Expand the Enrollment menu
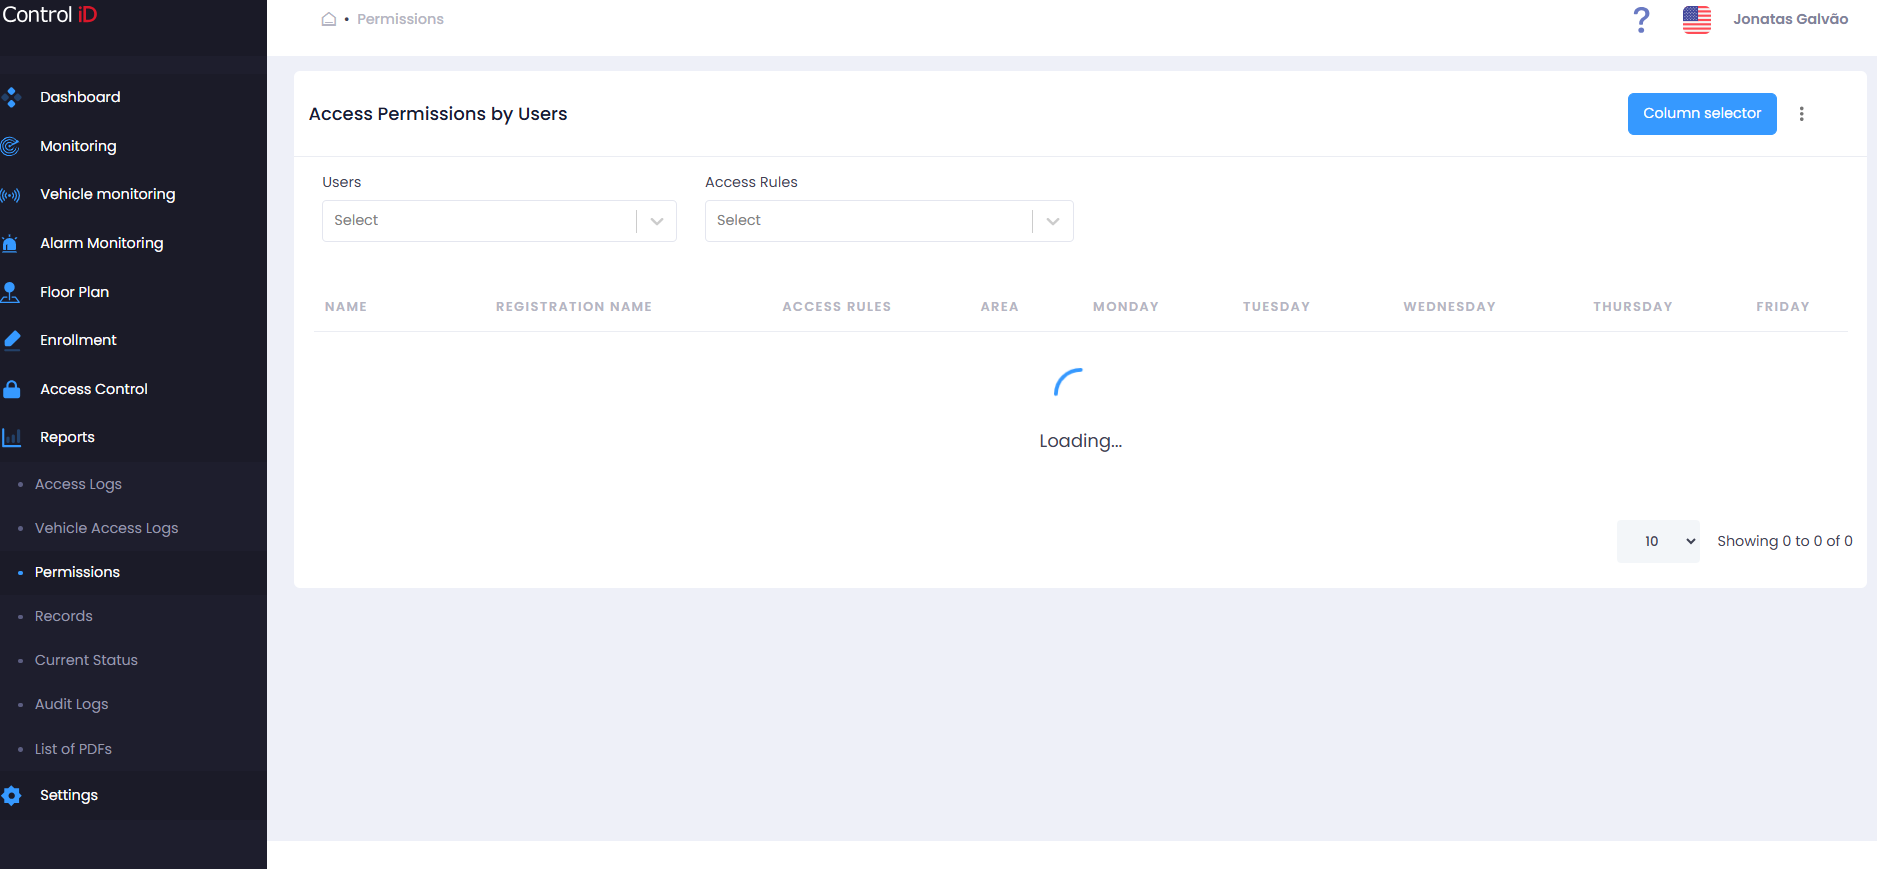This screenshot has width=1877, height=869. (78, 340)
